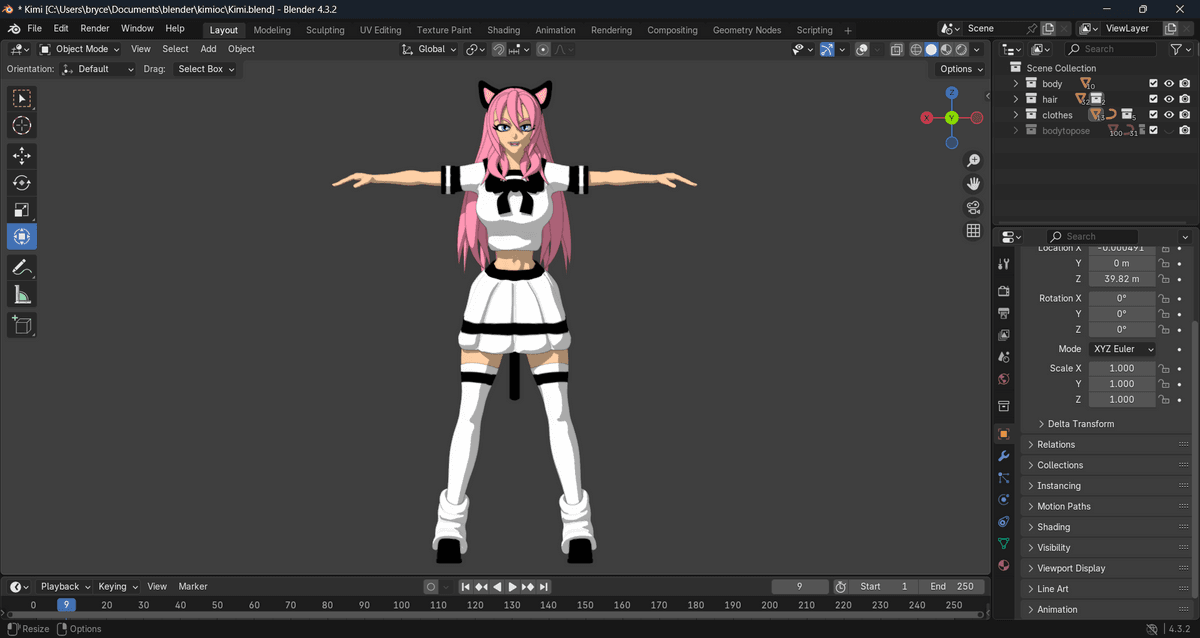
Task: Uncheck the body collection checkbox
Action: [1153, 84]
